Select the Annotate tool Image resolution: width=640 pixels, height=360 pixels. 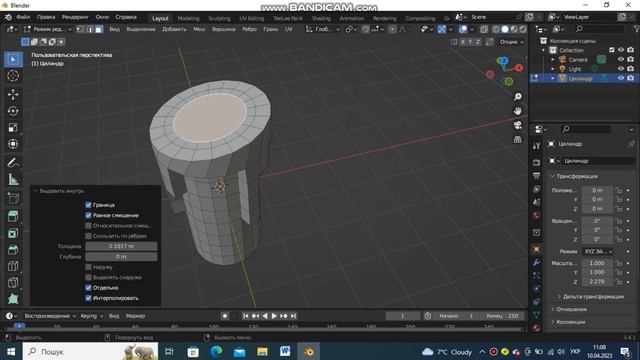tap(13, 162)
